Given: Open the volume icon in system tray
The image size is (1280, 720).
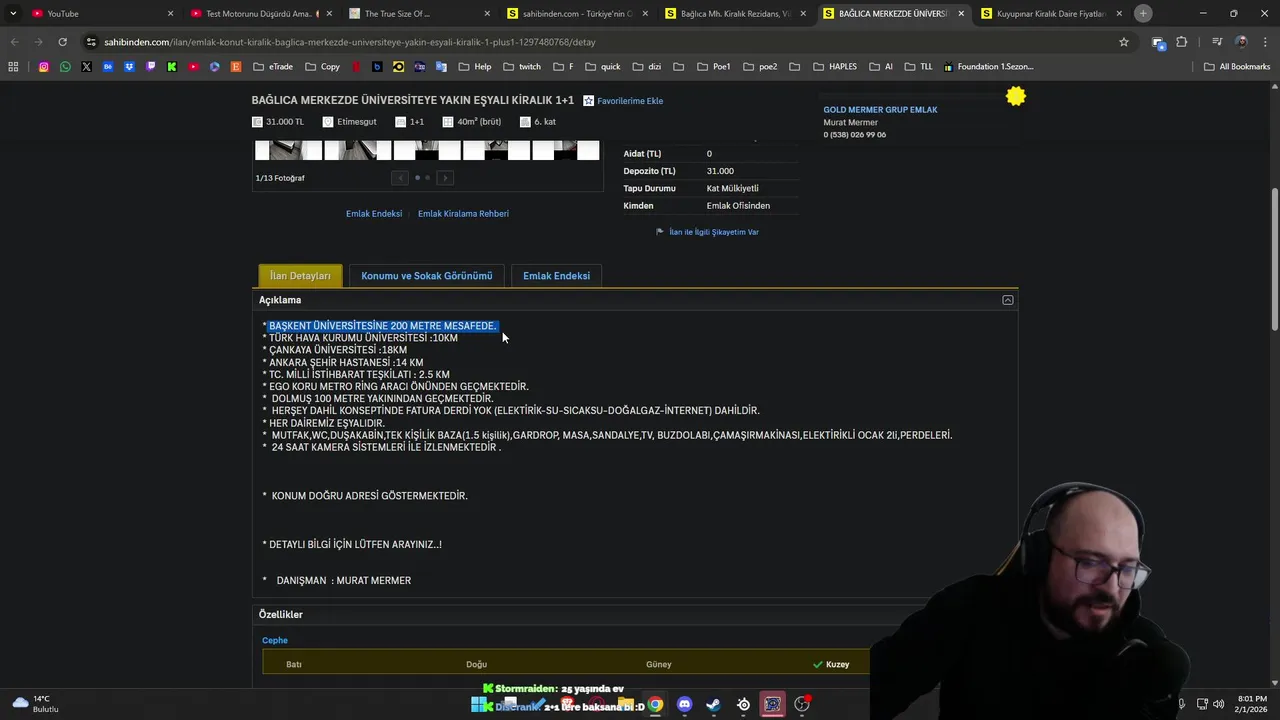Looking at the screenshot, I should point(1218,704).
